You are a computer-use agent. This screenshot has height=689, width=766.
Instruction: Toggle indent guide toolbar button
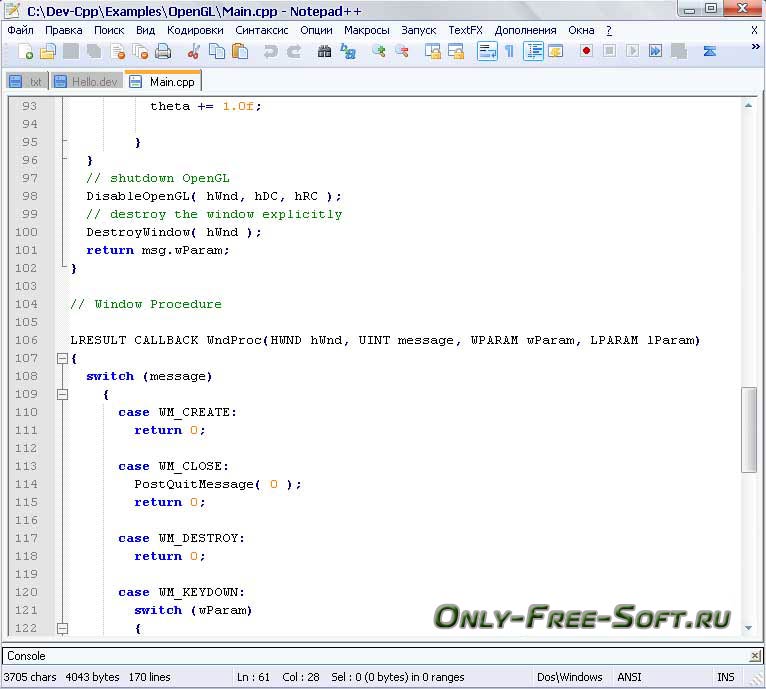tap(533, 51)
